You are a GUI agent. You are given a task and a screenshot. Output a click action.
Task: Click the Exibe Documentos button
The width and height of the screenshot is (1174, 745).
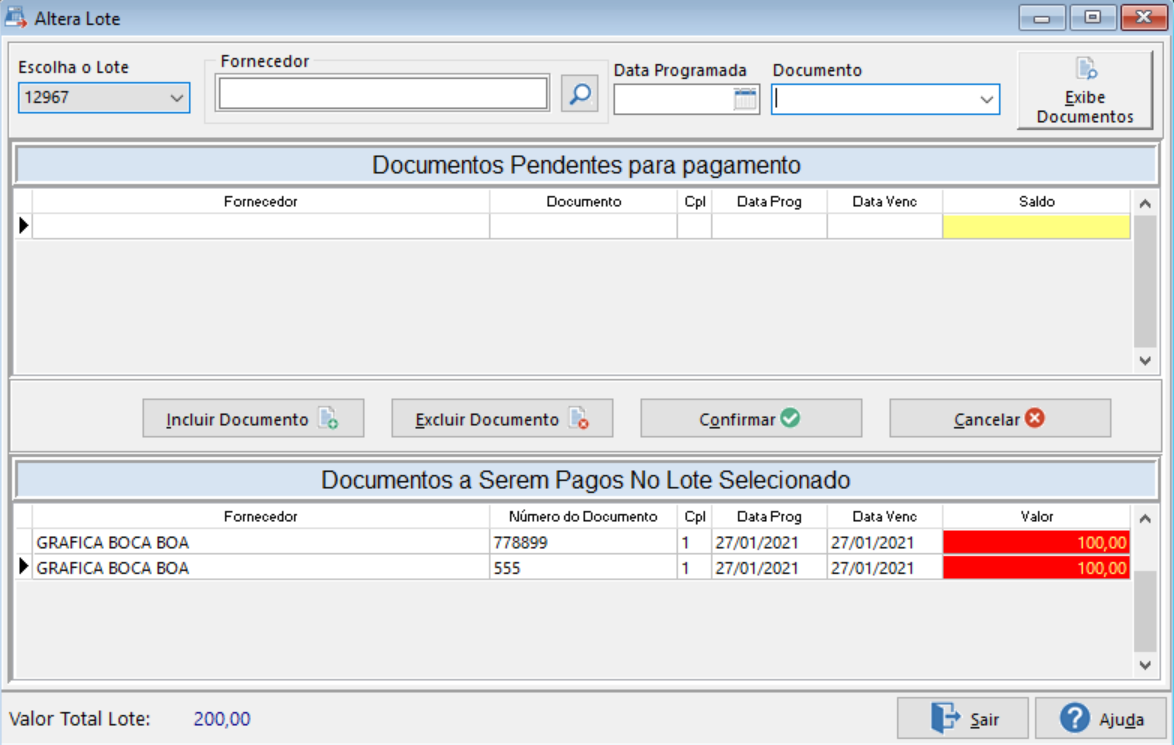click(x=1084, y=91)
